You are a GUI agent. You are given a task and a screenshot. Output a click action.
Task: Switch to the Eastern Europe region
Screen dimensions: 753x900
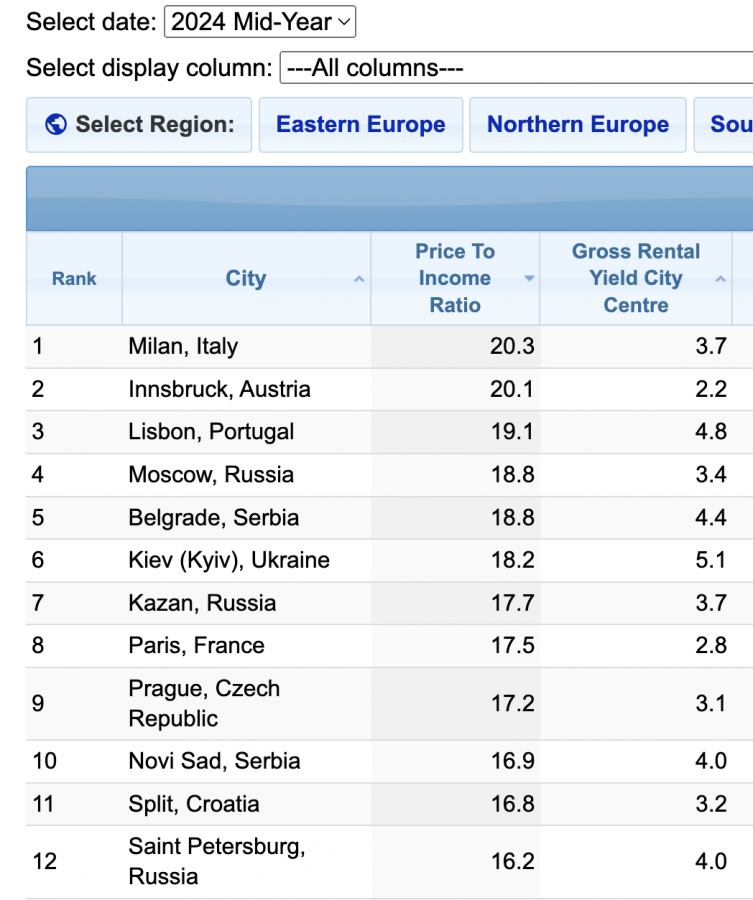coord(360,125)
